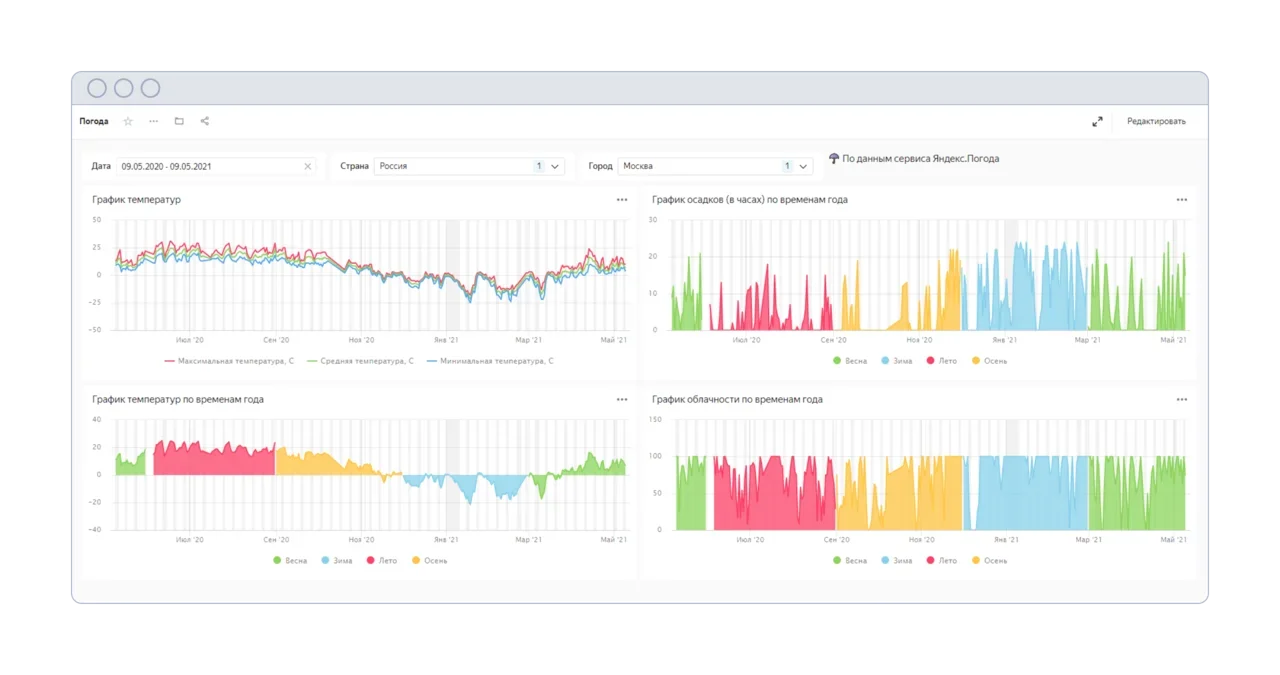Toggle Зима series in the precipitation legend
Viewport: 1280px width, 675px height.
[897, 361]
